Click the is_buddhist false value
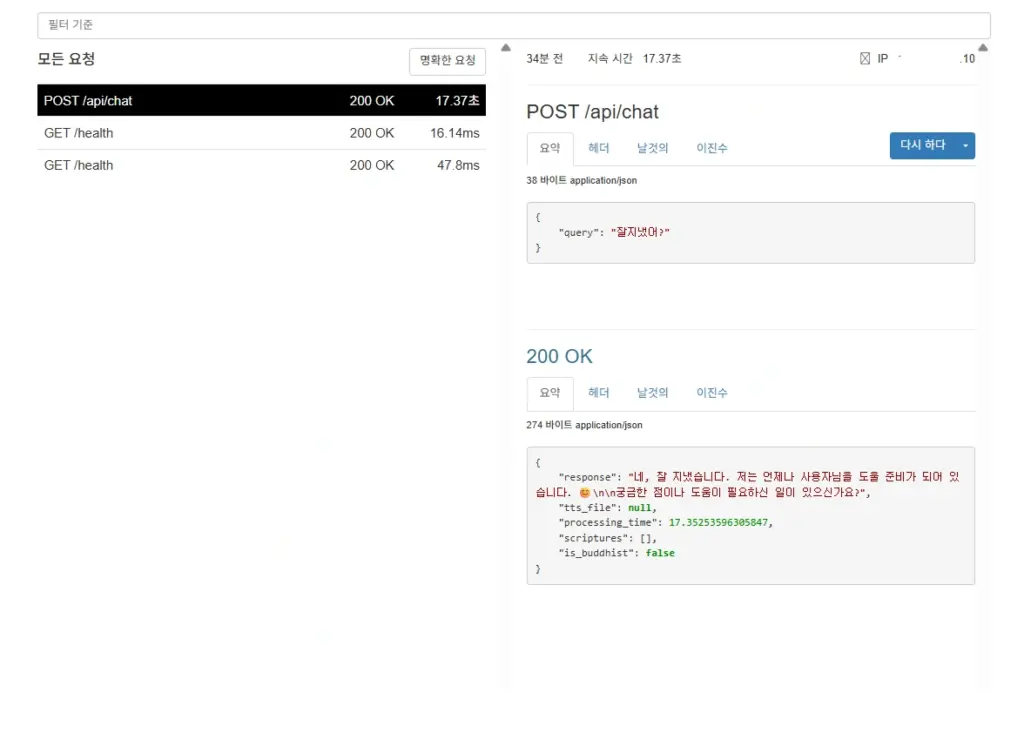This screenshot has width=1024, height=733. pos(660,553)
